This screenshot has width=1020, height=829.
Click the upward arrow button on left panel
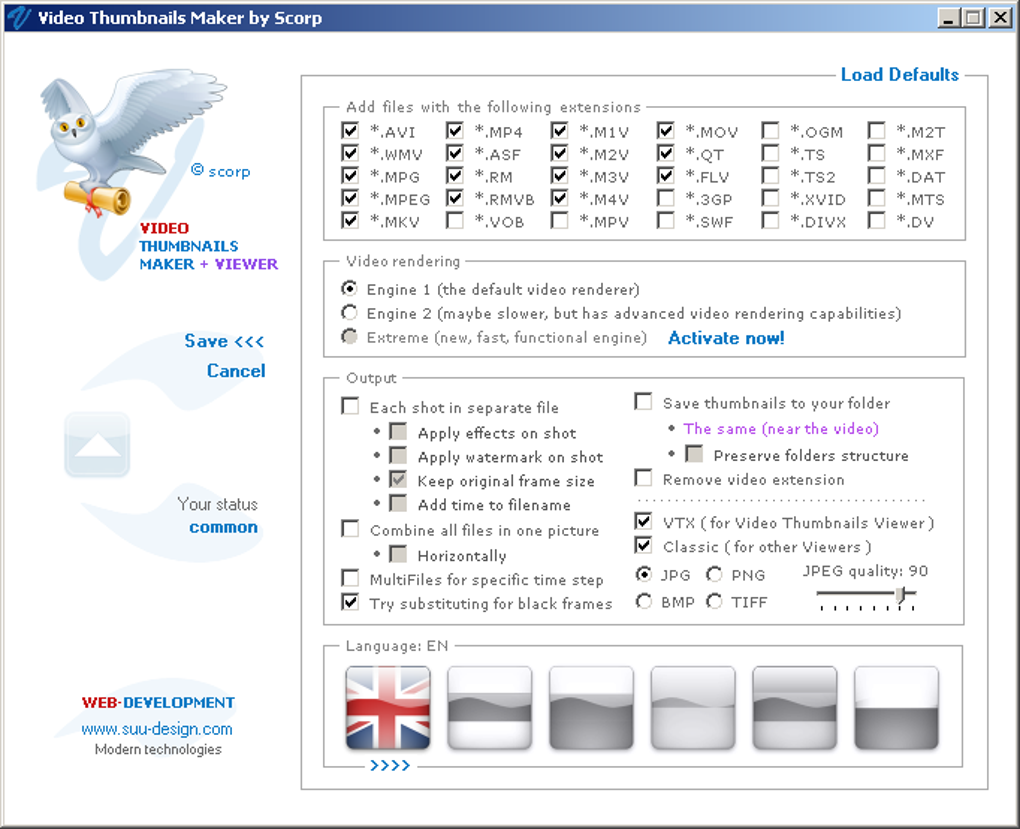coord(97,444)
